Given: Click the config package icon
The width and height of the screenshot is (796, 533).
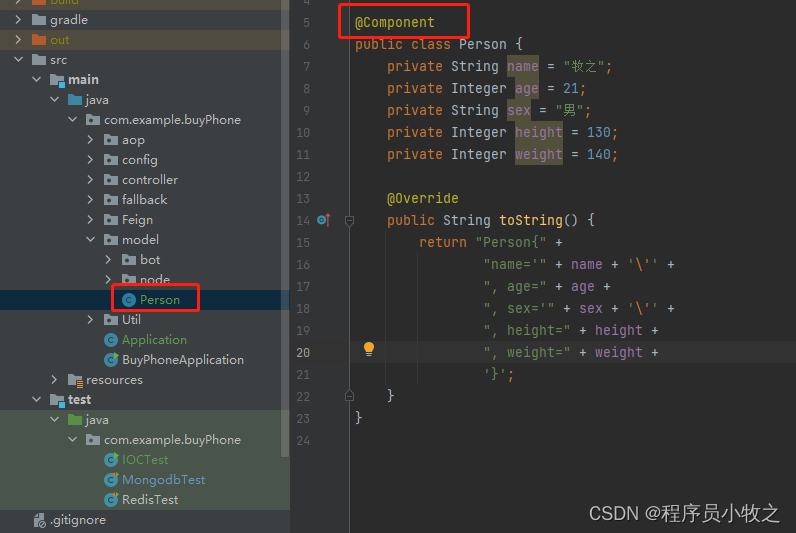Looking at the screenshot, I should tap(111, 159).
